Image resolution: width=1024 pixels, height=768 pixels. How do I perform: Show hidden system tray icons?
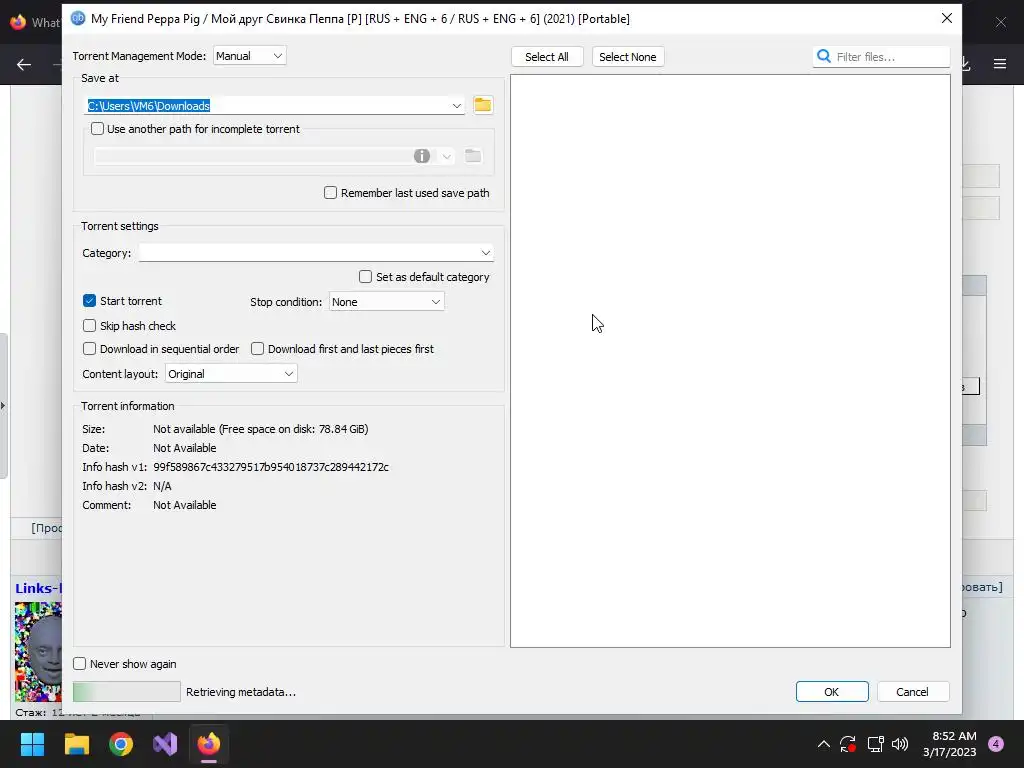pyautogui.click(x=824, y=744)
